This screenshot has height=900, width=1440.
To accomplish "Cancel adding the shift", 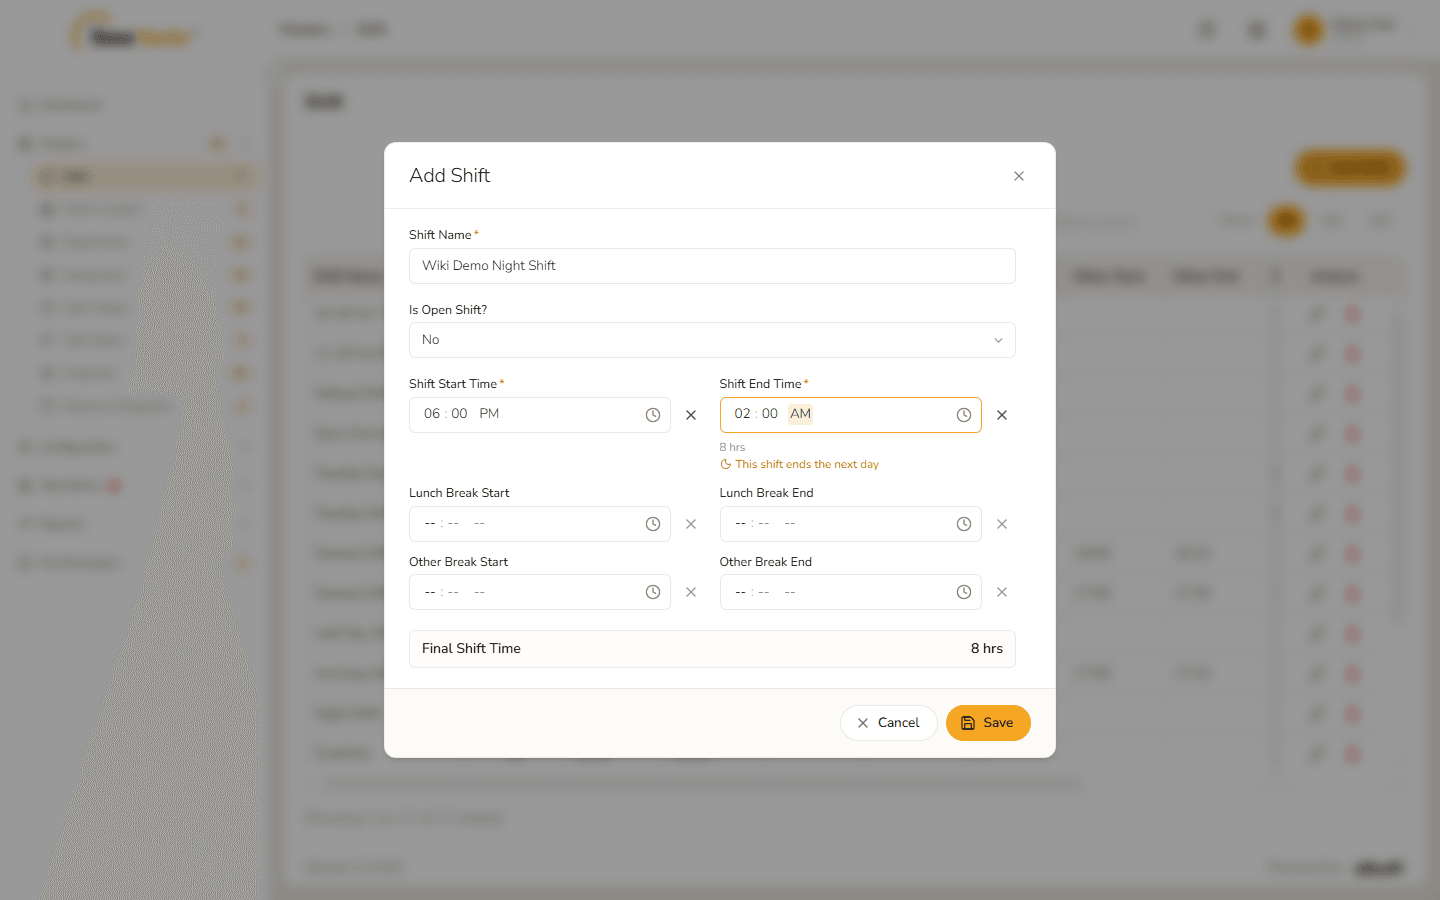I will pos(888,723).
